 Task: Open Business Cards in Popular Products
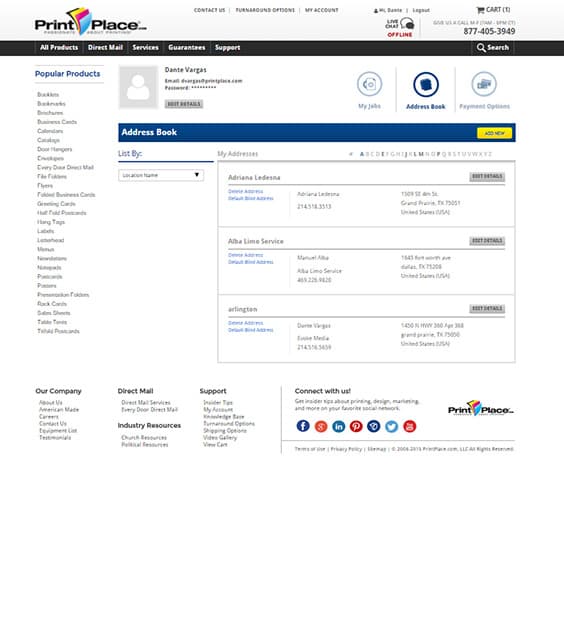pos(57,122)
